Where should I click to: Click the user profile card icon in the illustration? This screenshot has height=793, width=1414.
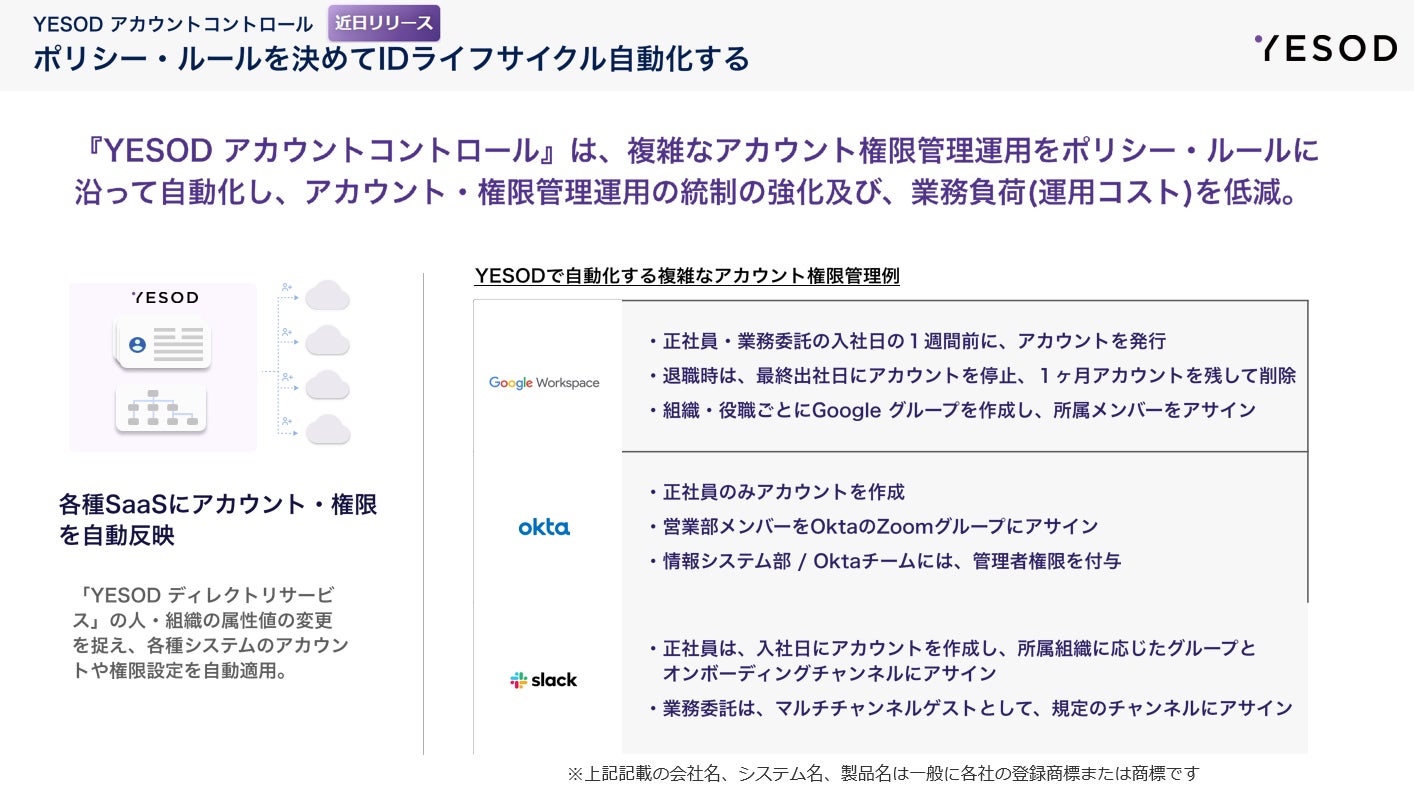[x=162, y=342]
